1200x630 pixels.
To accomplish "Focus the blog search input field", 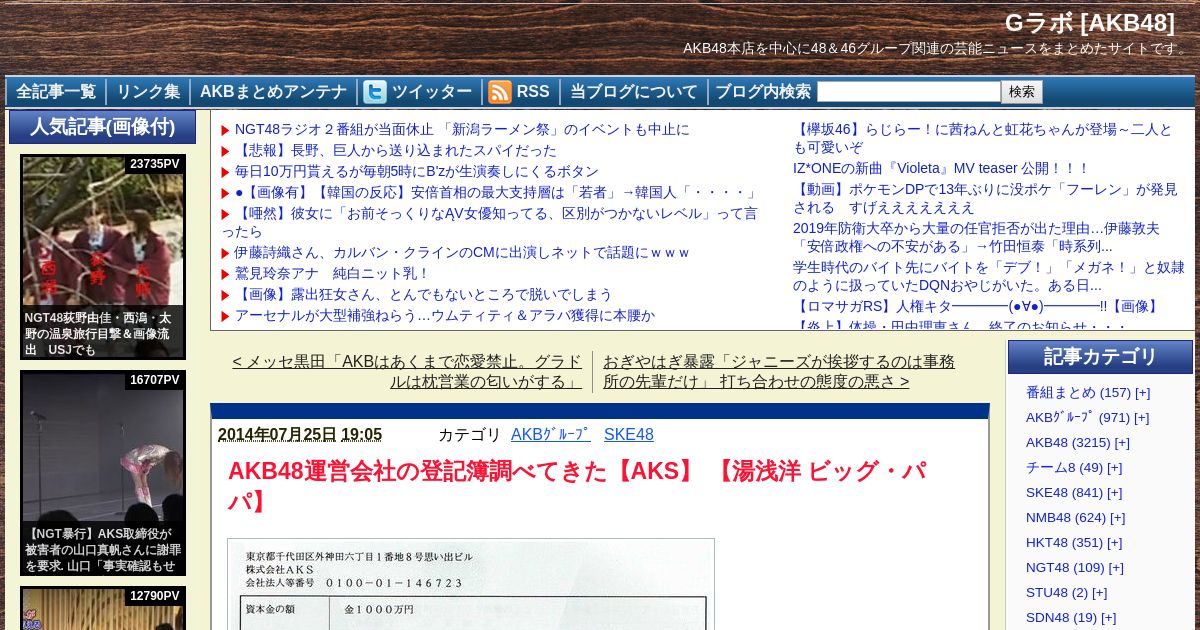I will (x=908, y=92).
